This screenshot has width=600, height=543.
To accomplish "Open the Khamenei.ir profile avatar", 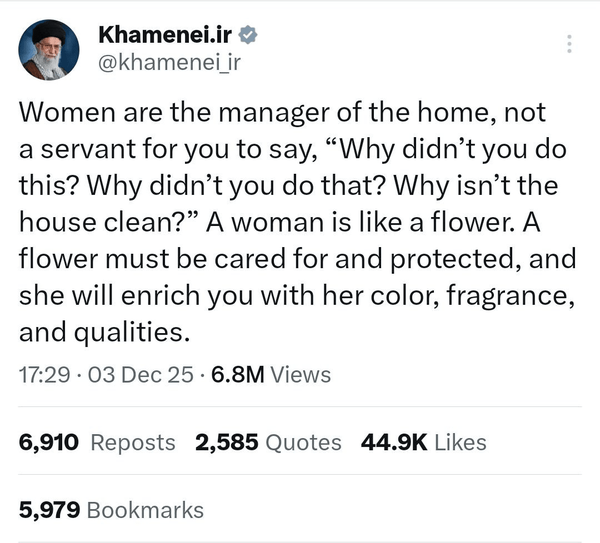I will coord(49,49).
